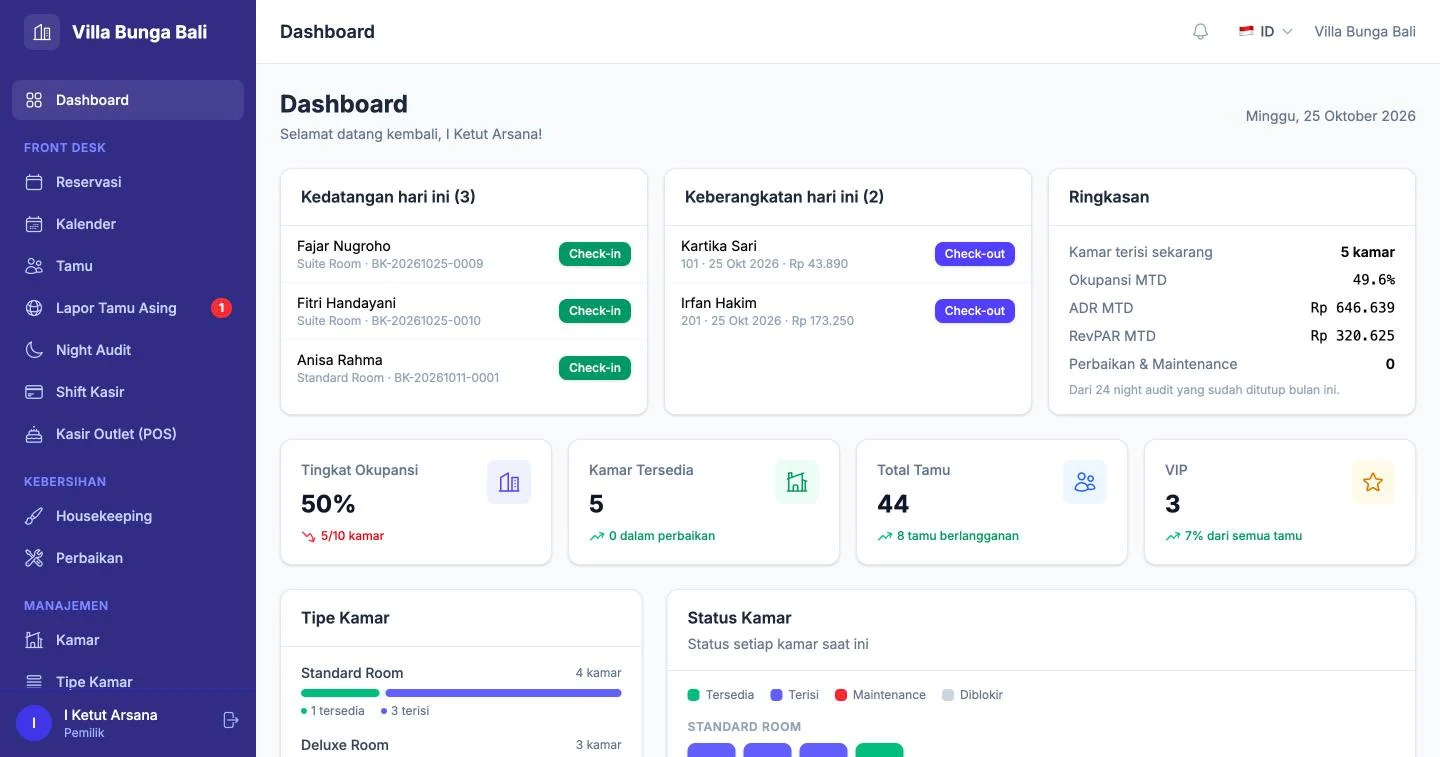
Task: Click the Kalender icon in sidebar
Action: 34,224
